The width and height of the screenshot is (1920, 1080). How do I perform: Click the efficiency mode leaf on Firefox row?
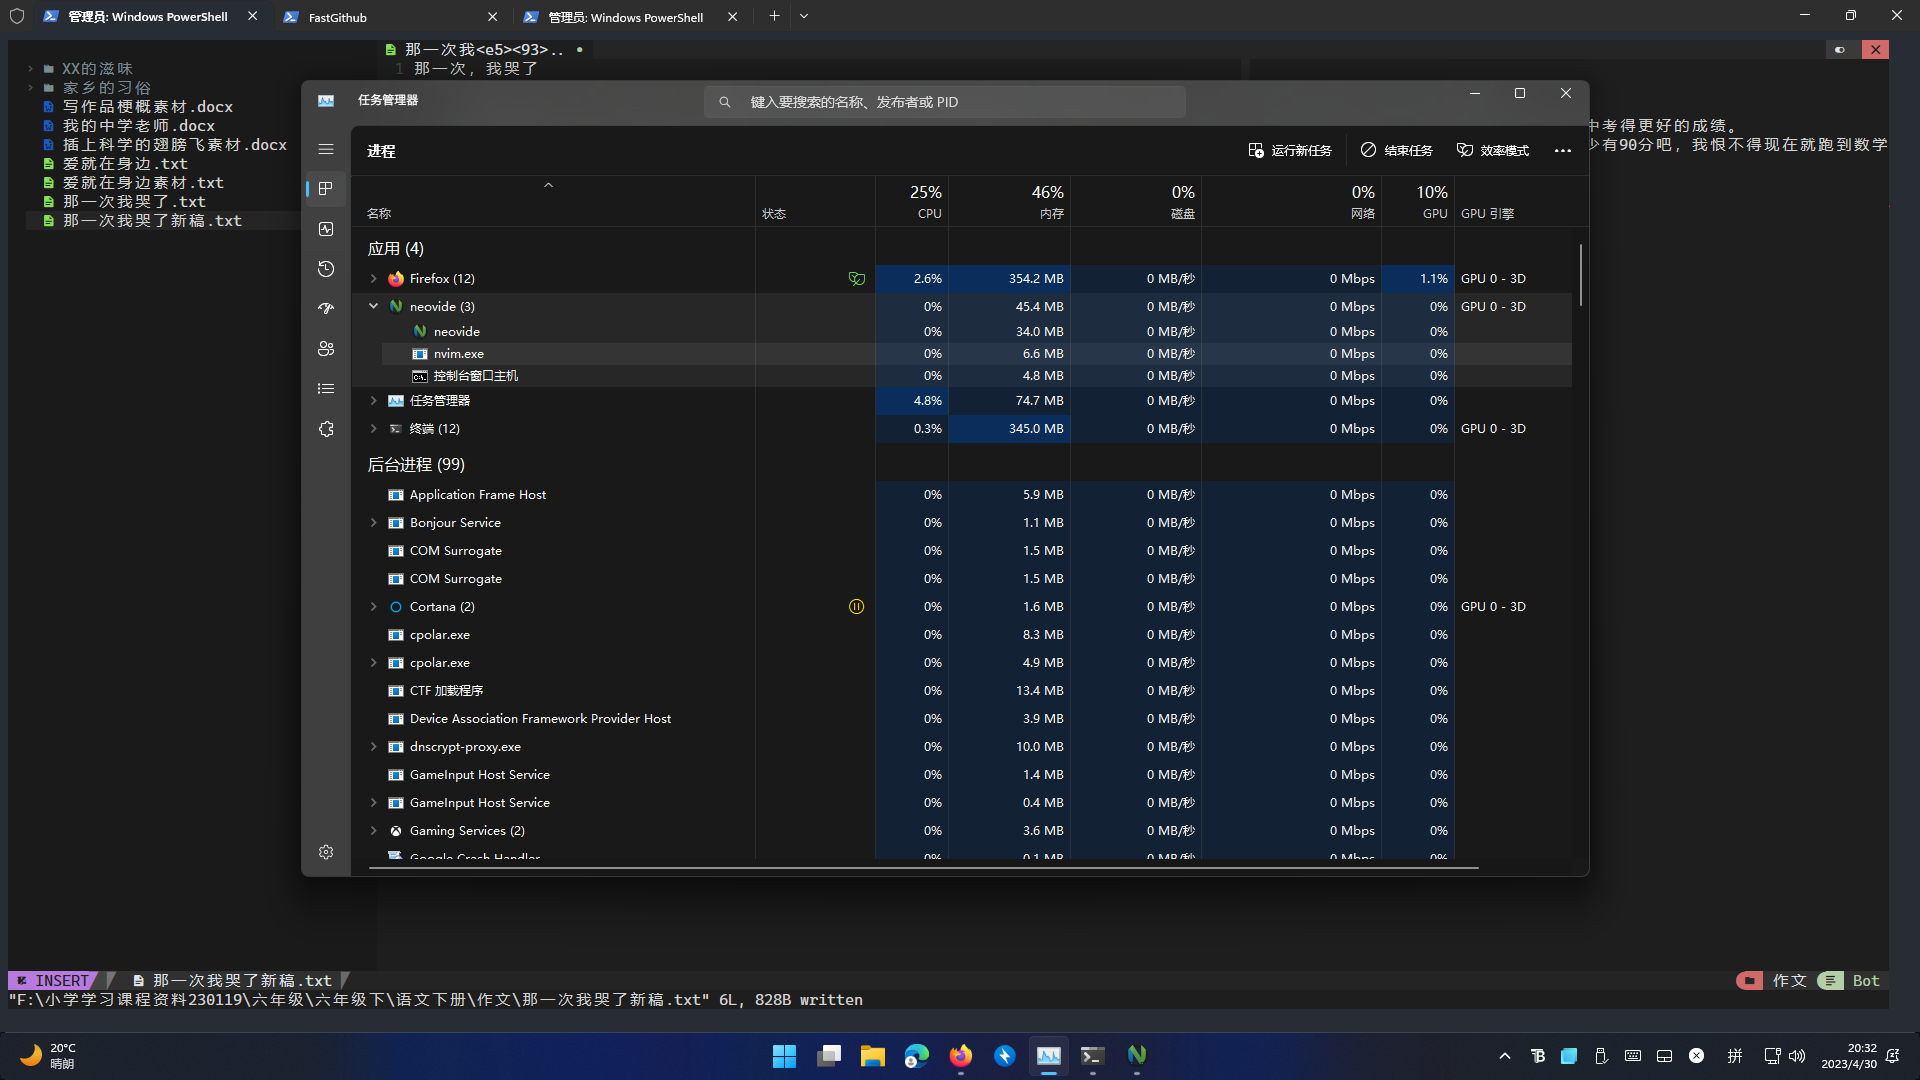point(857,278)
